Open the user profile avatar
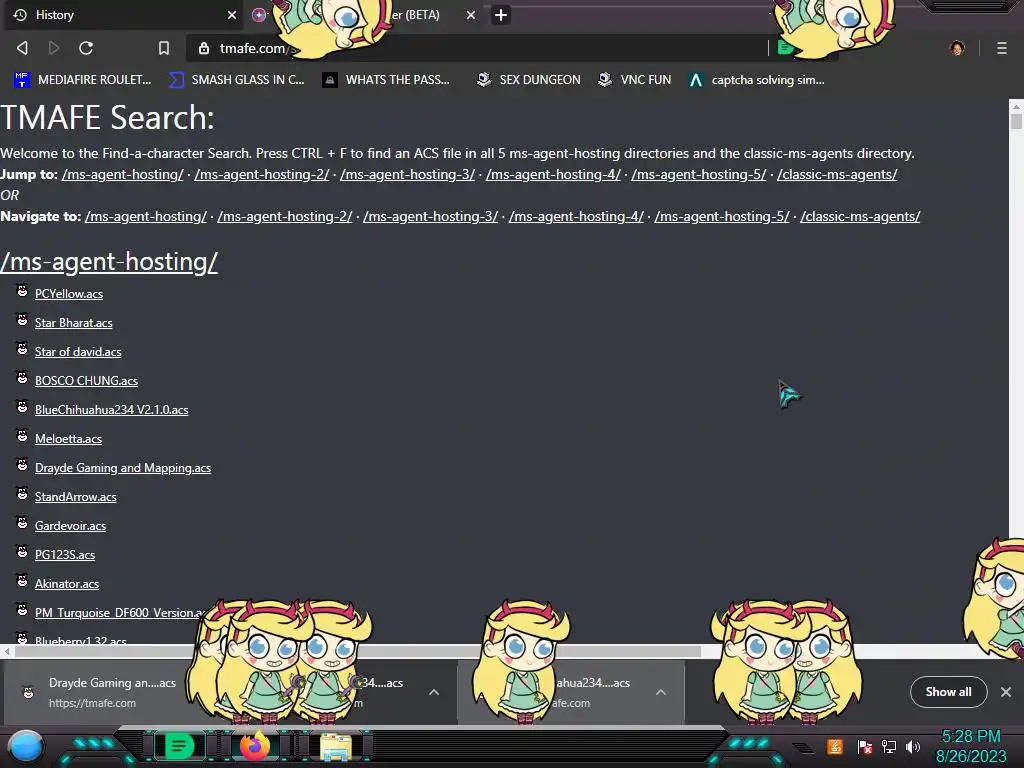 tap(957, 48)
